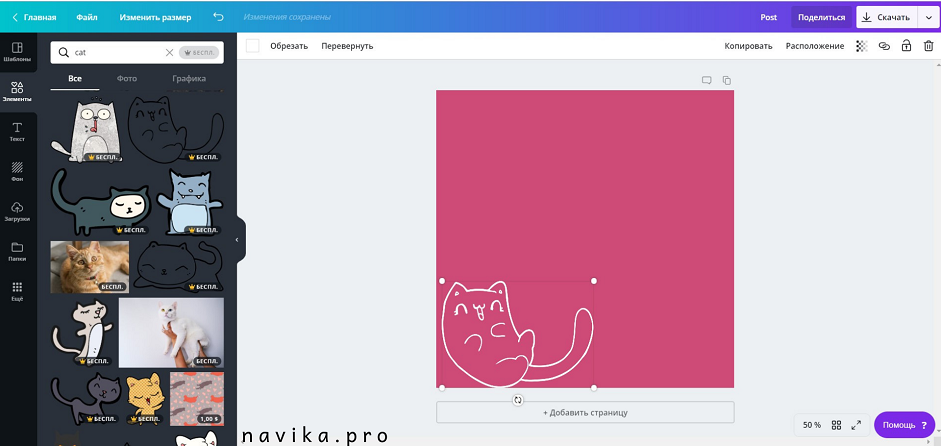
Task: Click the undo arrow icon
Action: point(219,17)
